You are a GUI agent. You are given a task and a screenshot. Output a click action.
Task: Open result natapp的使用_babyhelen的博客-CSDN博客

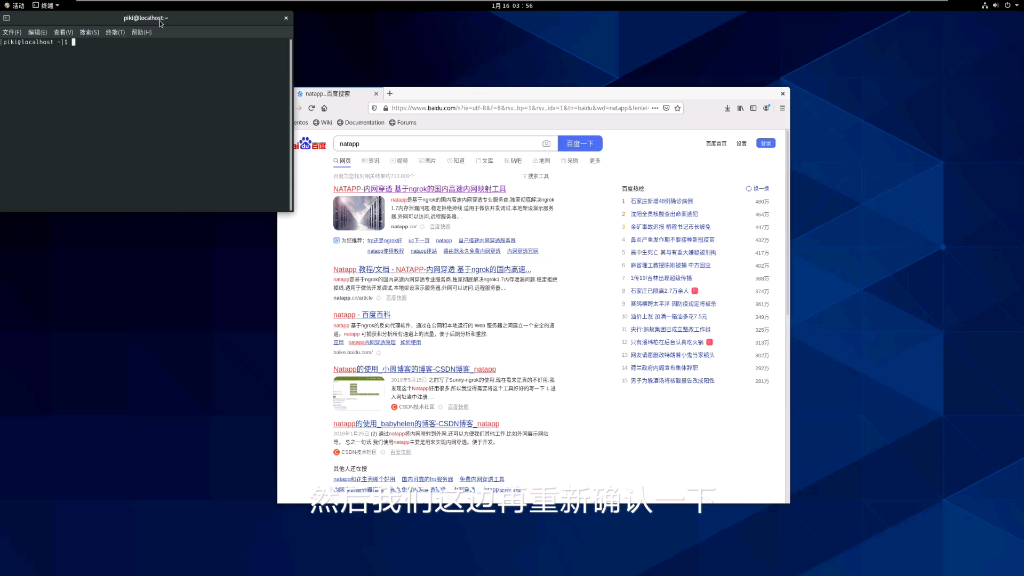click(x=416, y=424)
